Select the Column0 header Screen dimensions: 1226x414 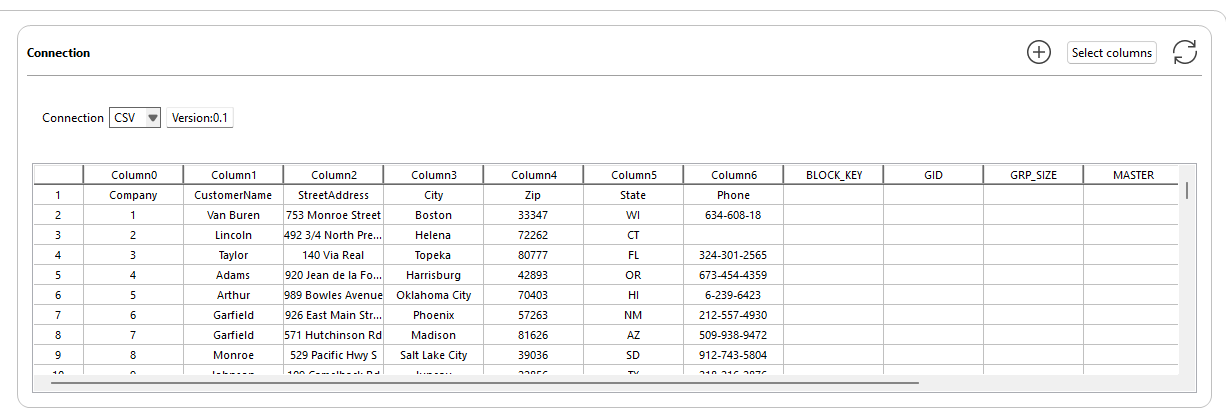pos(133,175)
